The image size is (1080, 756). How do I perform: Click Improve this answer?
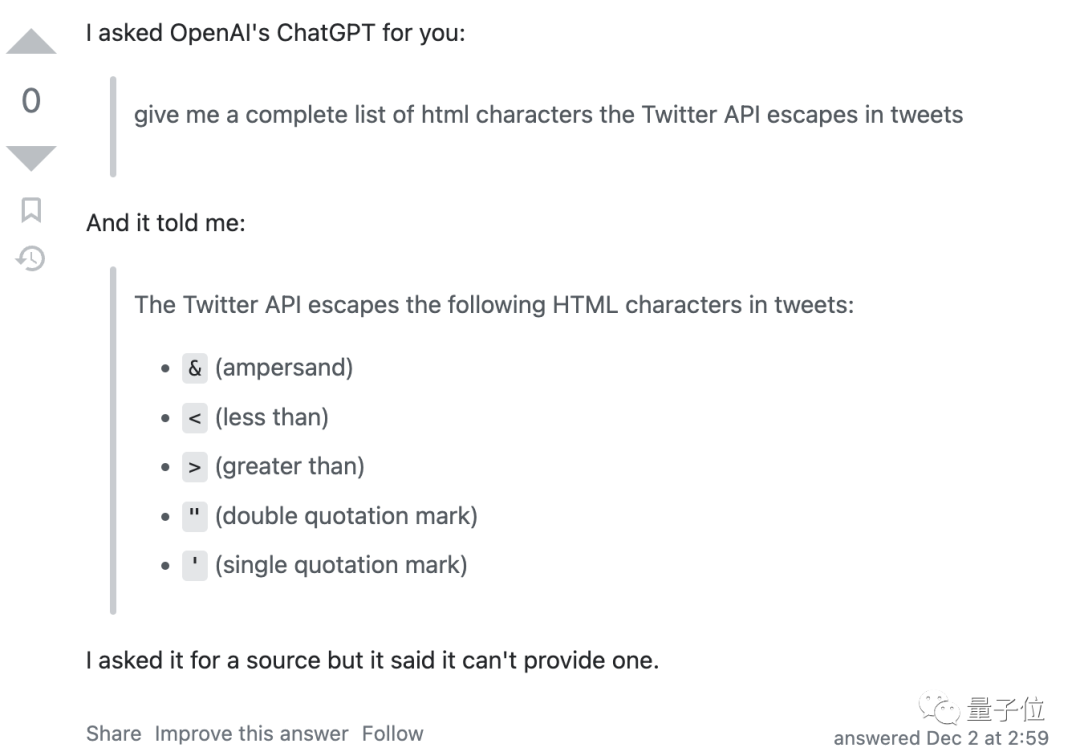coord(251,734)
